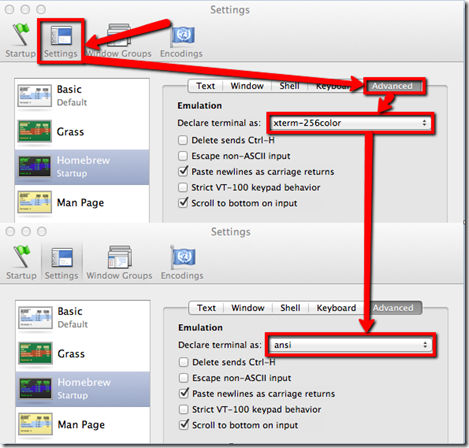Select Basic profile thumbnail in ansi window
Image resolution: width=469 pixels, height=448 pixels.
coord(35,318)
